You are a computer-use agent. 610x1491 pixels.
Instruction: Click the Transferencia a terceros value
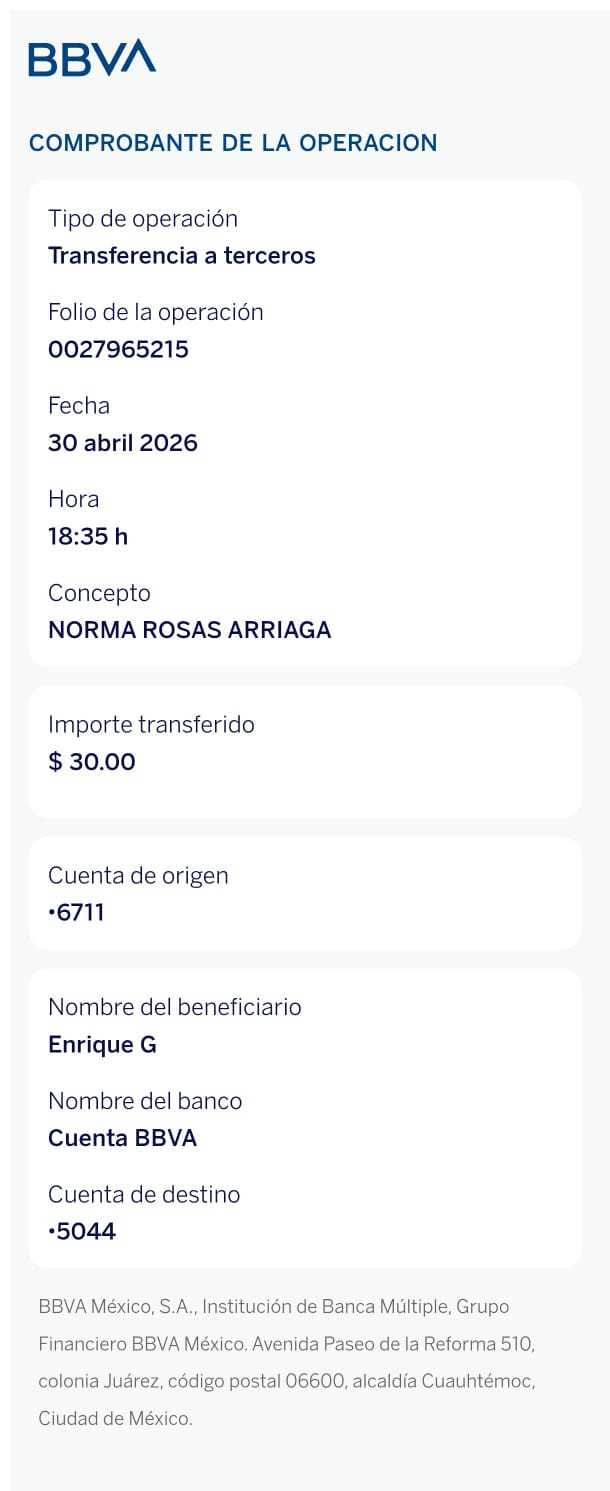click(x=182, y=256)
